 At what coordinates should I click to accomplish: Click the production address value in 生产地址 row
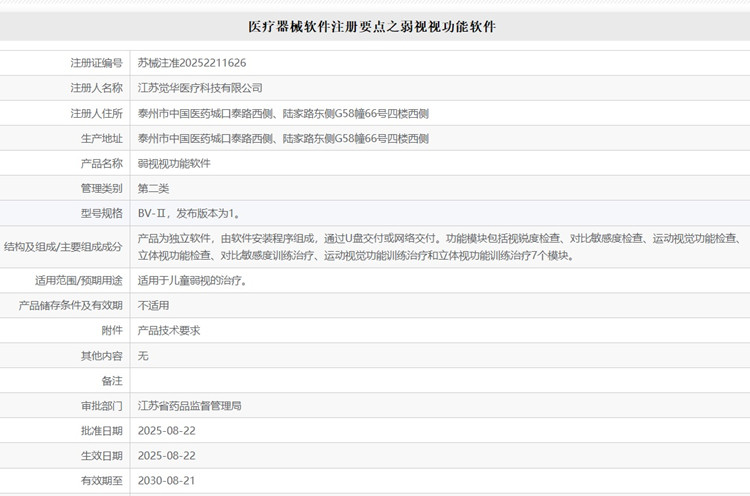click(283, 138)
